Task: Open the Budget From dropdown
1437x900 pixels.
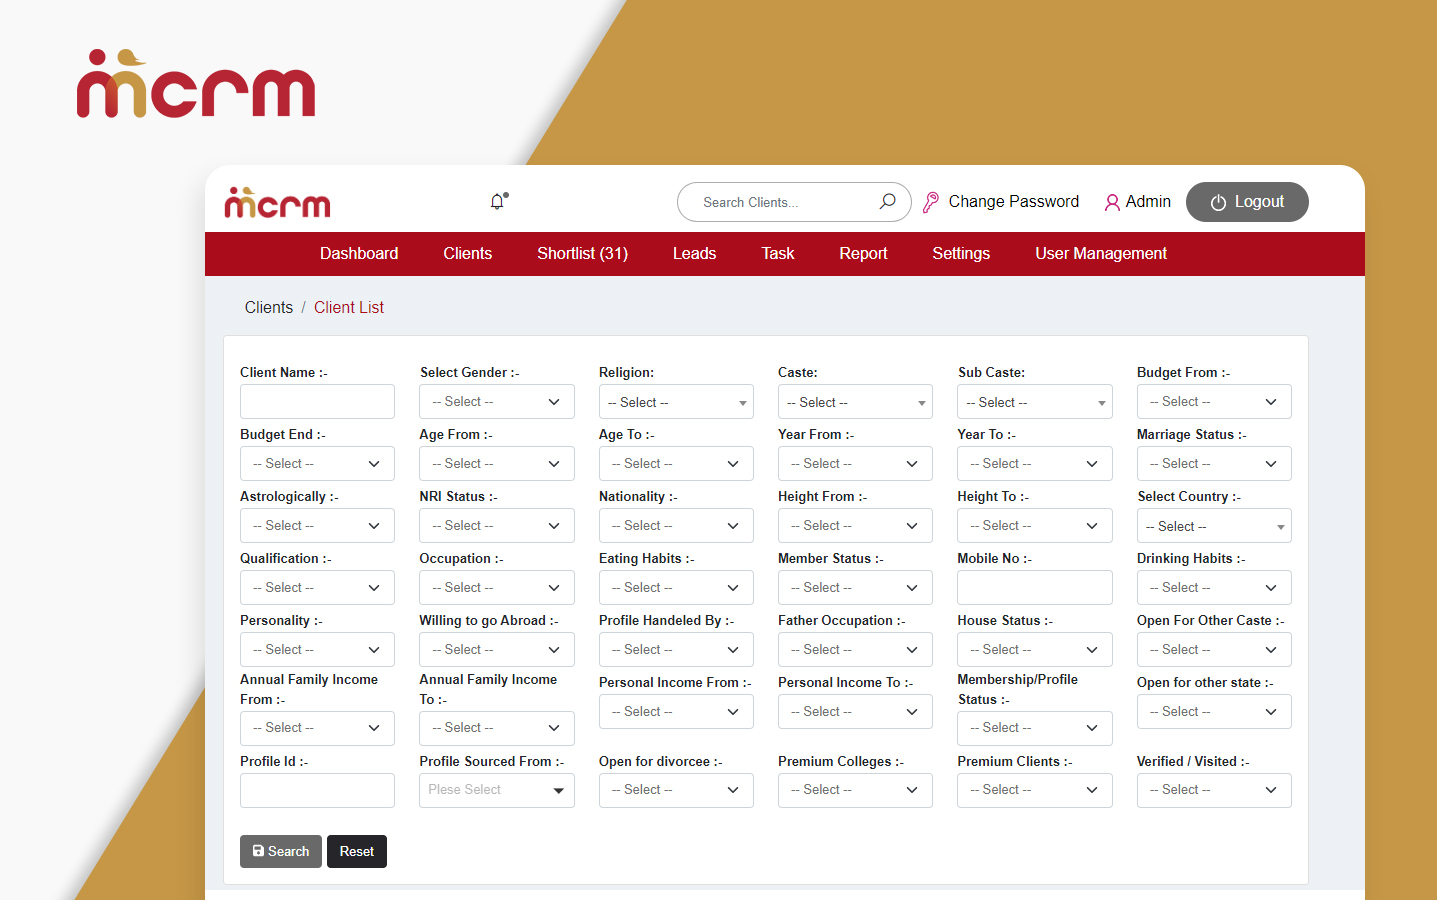Action: coord(1214,402)
